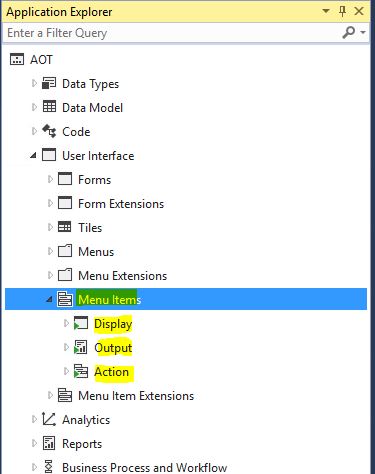Pin the Application Explorer panel

click(x=342, y=11)
